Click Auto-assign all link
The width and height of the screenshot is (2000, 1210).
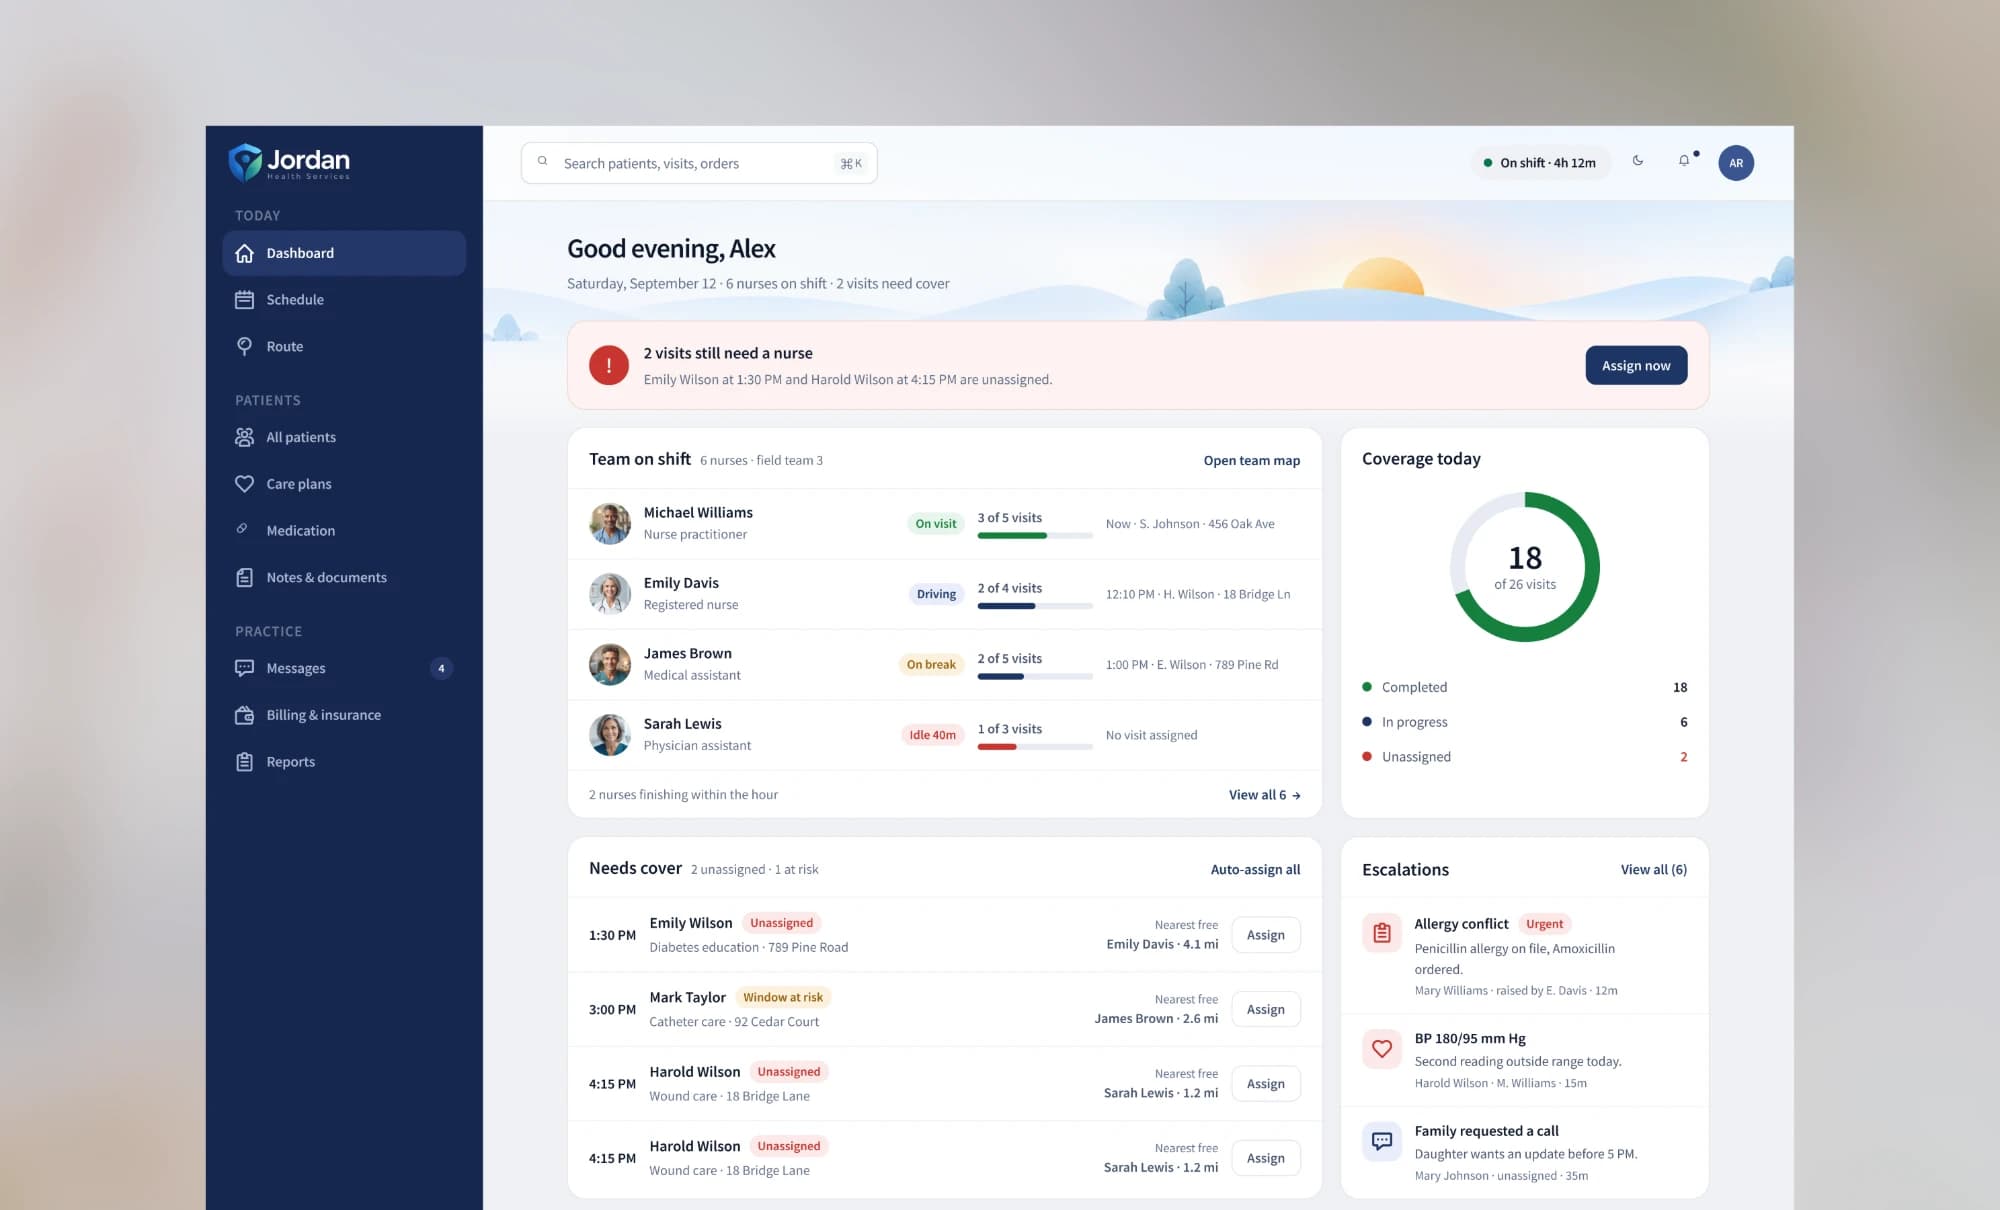click(1255, 869)
